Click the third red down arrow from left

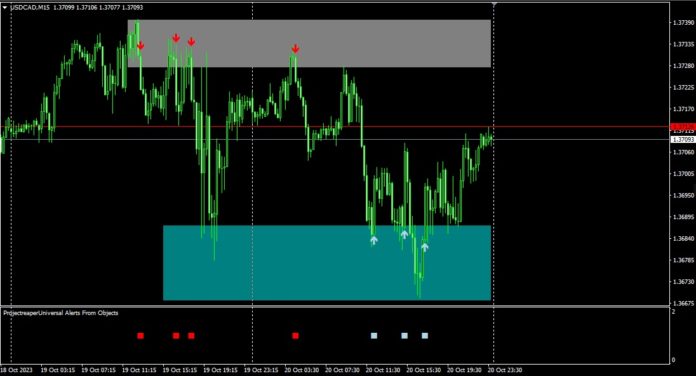point(191,42)
